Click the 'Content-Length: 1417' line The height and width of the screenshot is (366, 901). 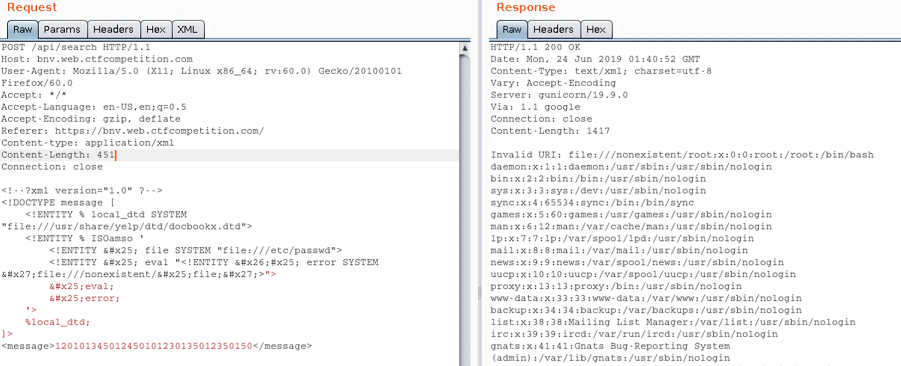[x=550, y=131]
